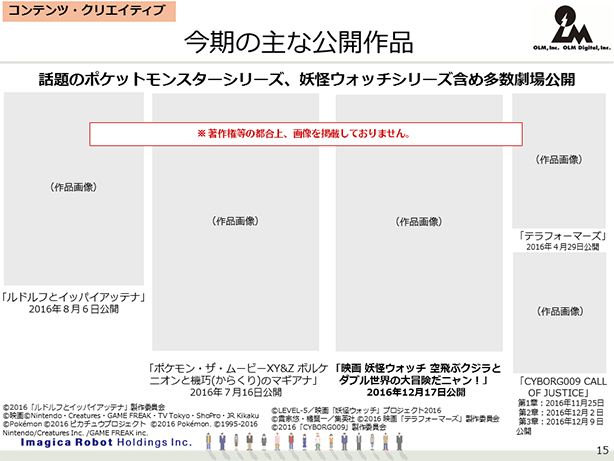
Task: Click the 「テラフォーマーズ」 caption
Action: point(563,236)
